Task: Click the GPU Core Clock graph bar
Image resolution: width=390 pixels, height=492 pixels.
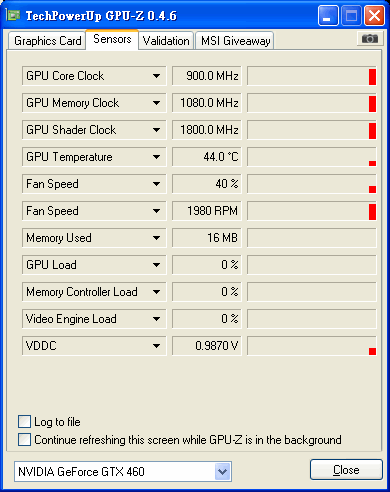Action: [312, 76]
